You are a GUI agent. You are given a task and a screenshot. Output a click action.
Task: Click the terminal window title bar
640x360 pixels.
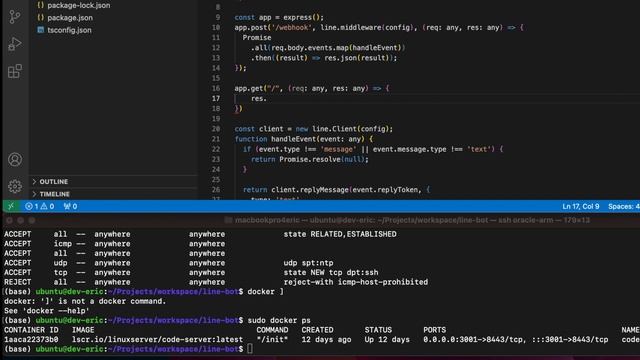click(x=322, y=220)
